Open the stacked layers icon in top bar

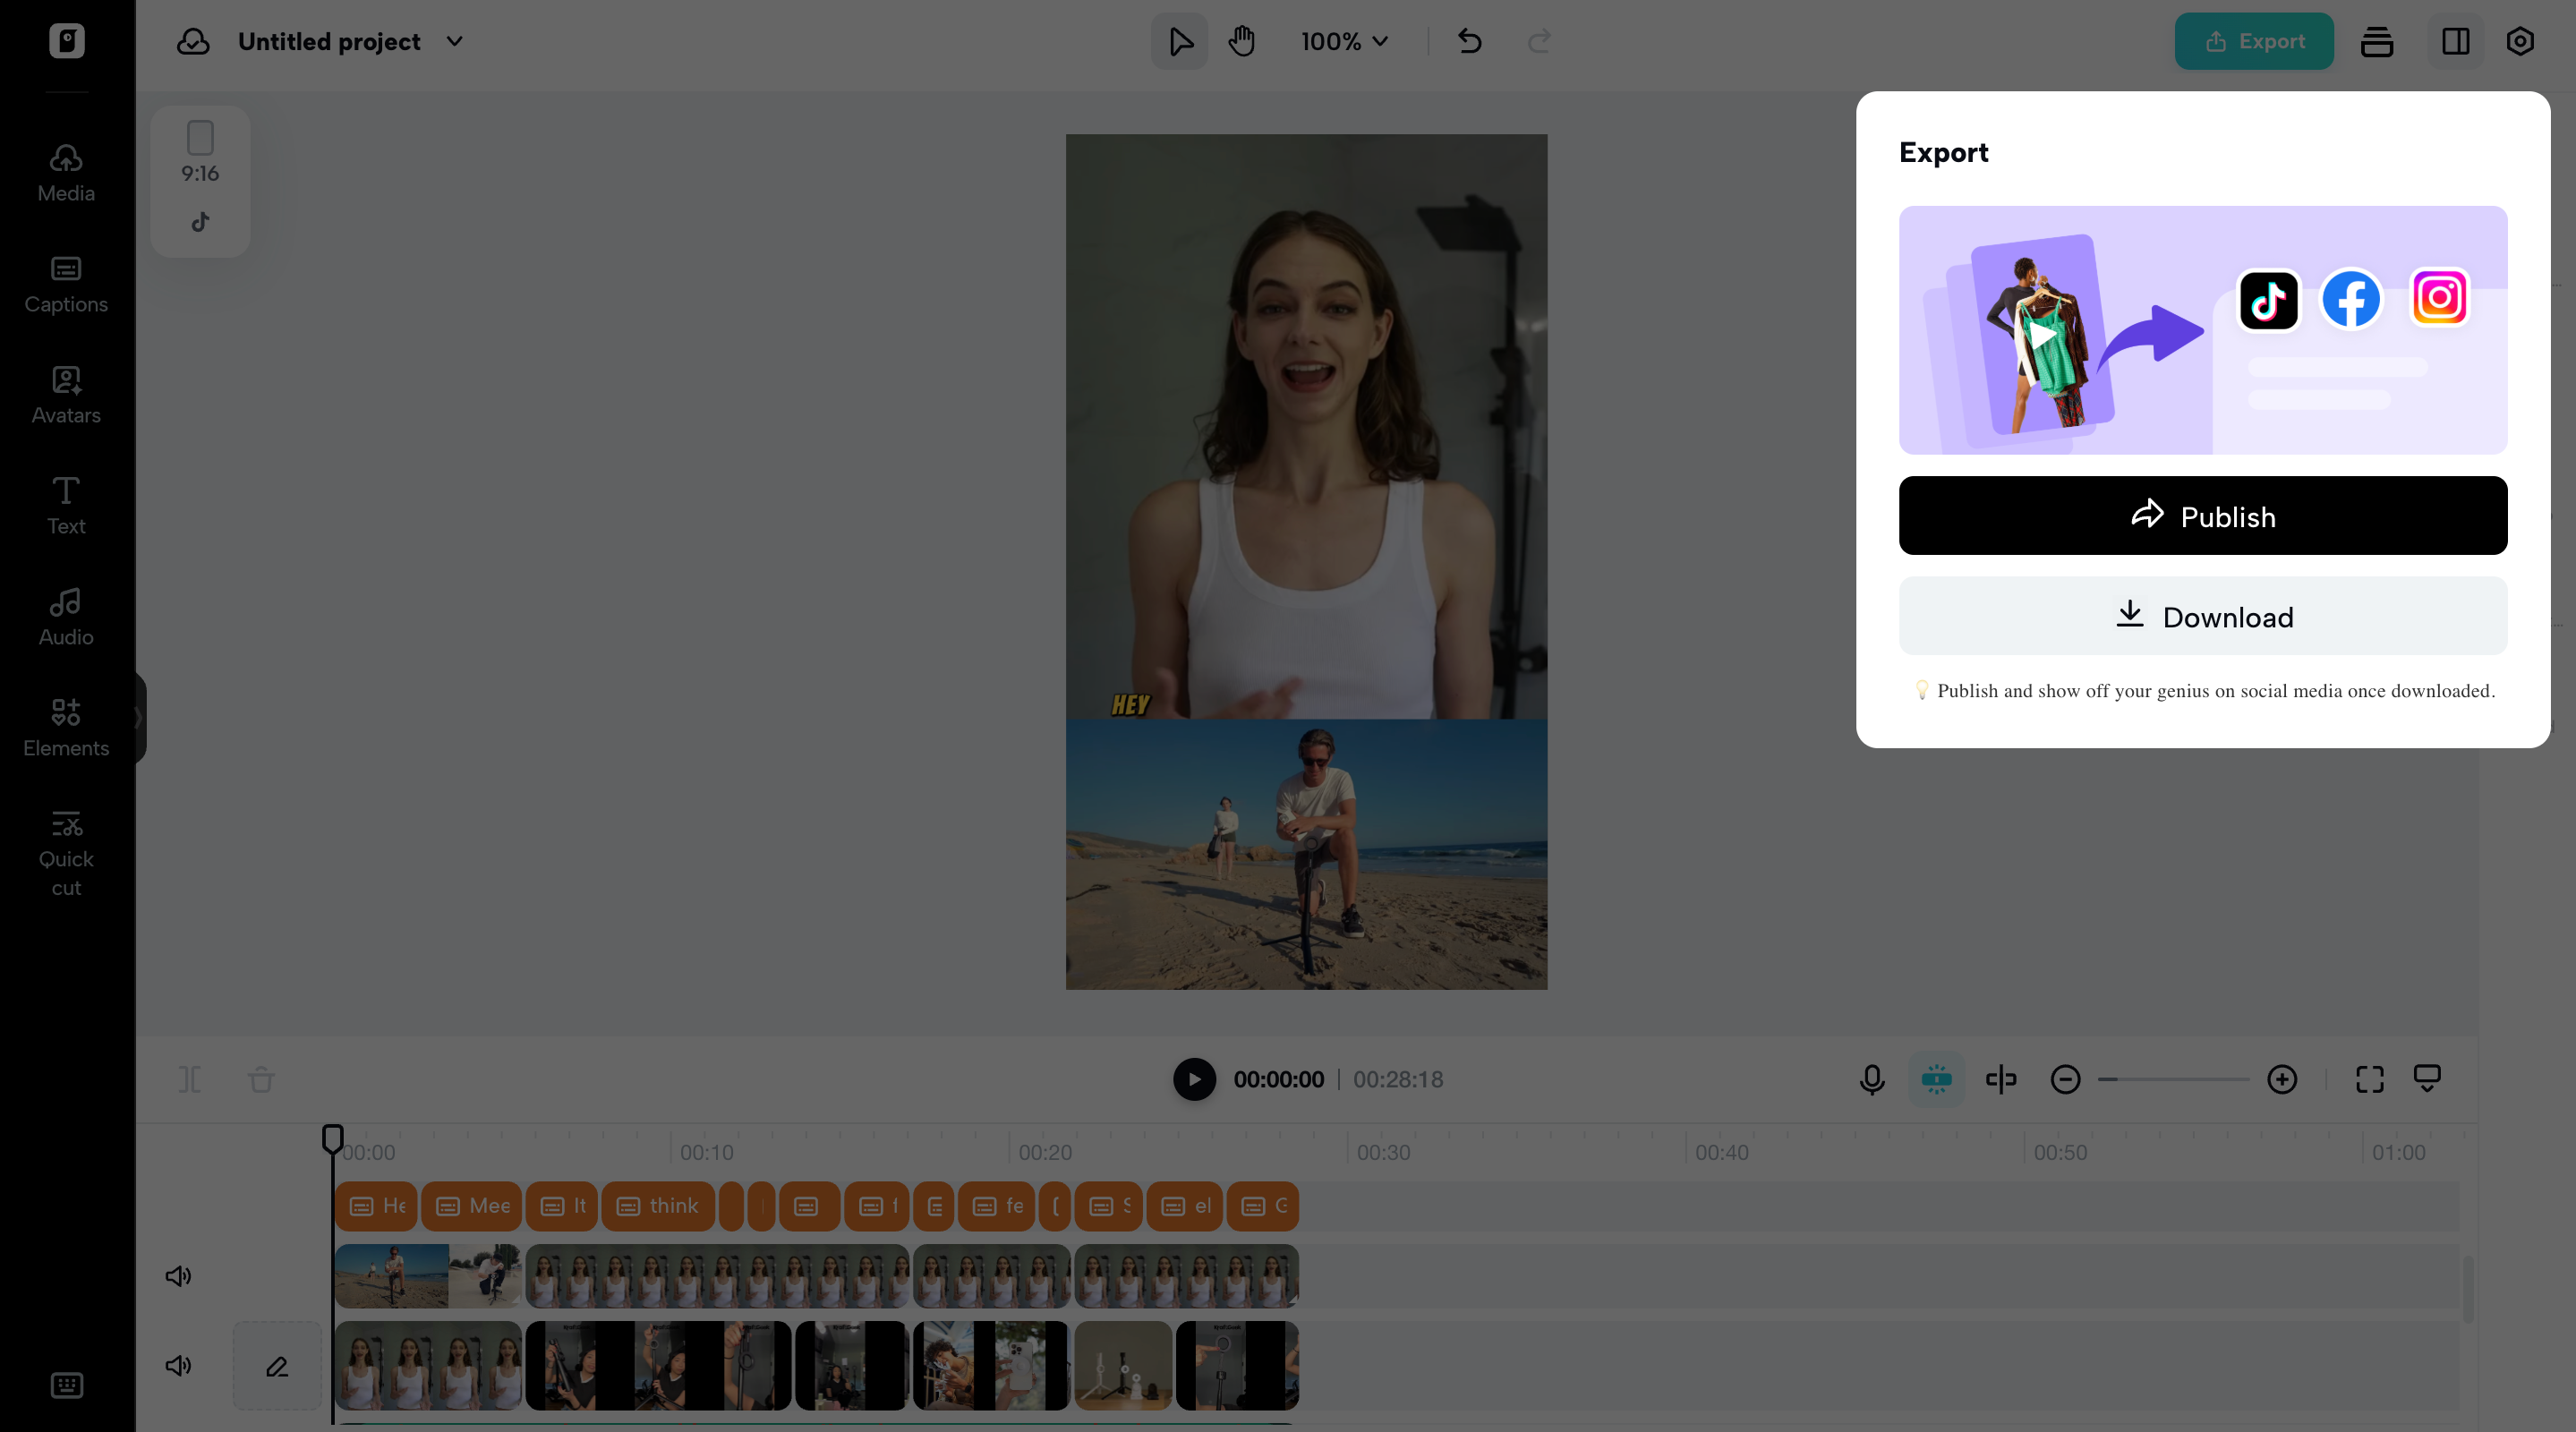2377,41
